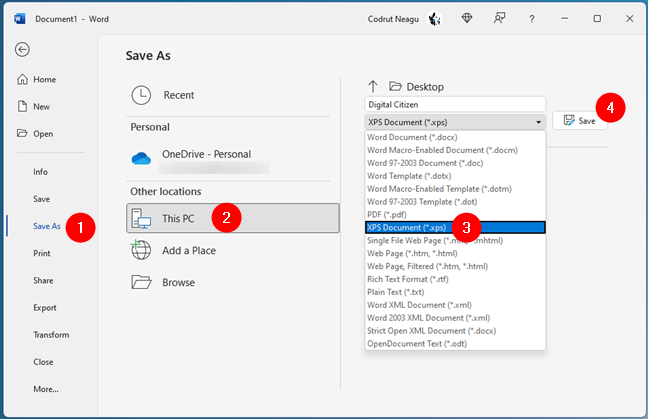Image resolution: width=648 pixels, height=419 pixels.
Task: Open the More... sidebar entry
Action: pos(46,389)
